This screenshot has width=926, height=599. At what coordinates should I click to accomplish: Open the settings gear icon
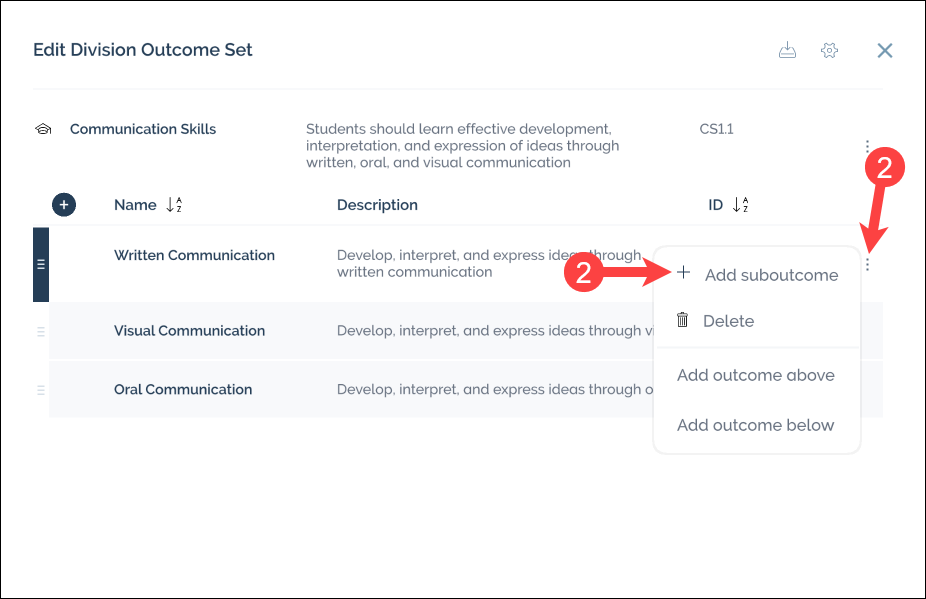click(829, 51)
